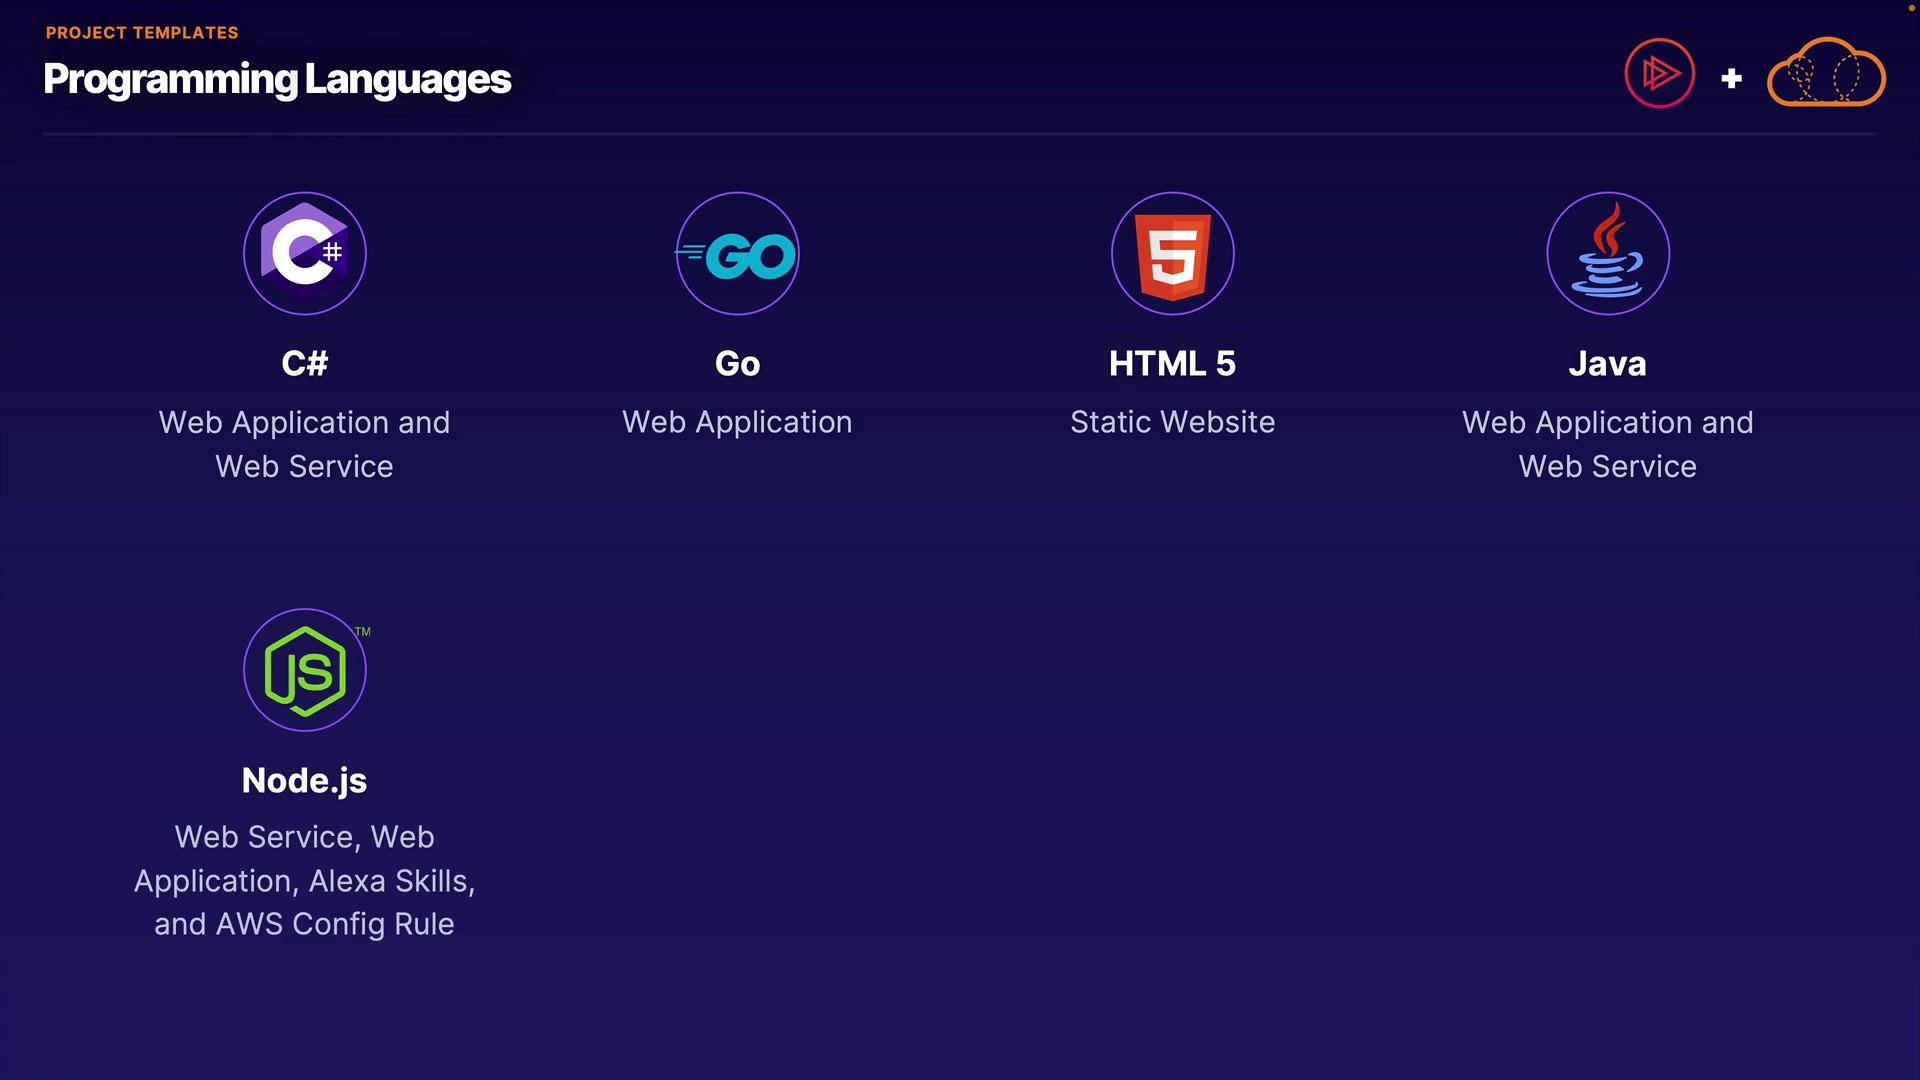Click the Alexa Skills description under Node.js
This screenshot has width=1920, height=1080.
coord(390,881)
